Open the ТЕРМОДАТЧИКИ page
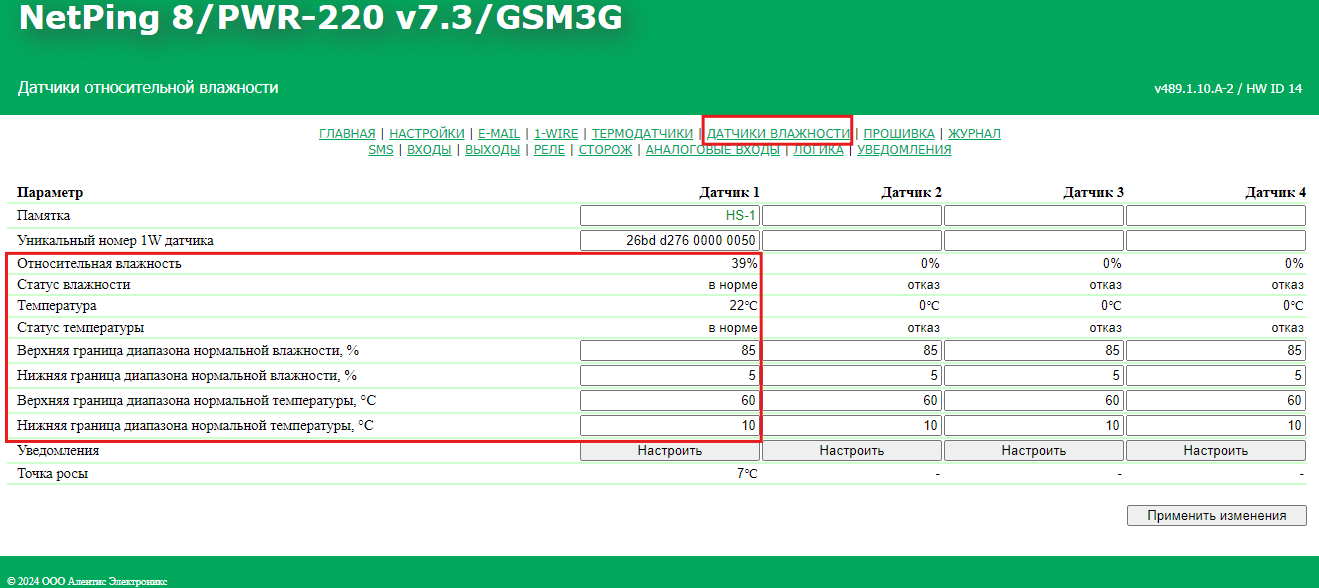 (642, 133)
